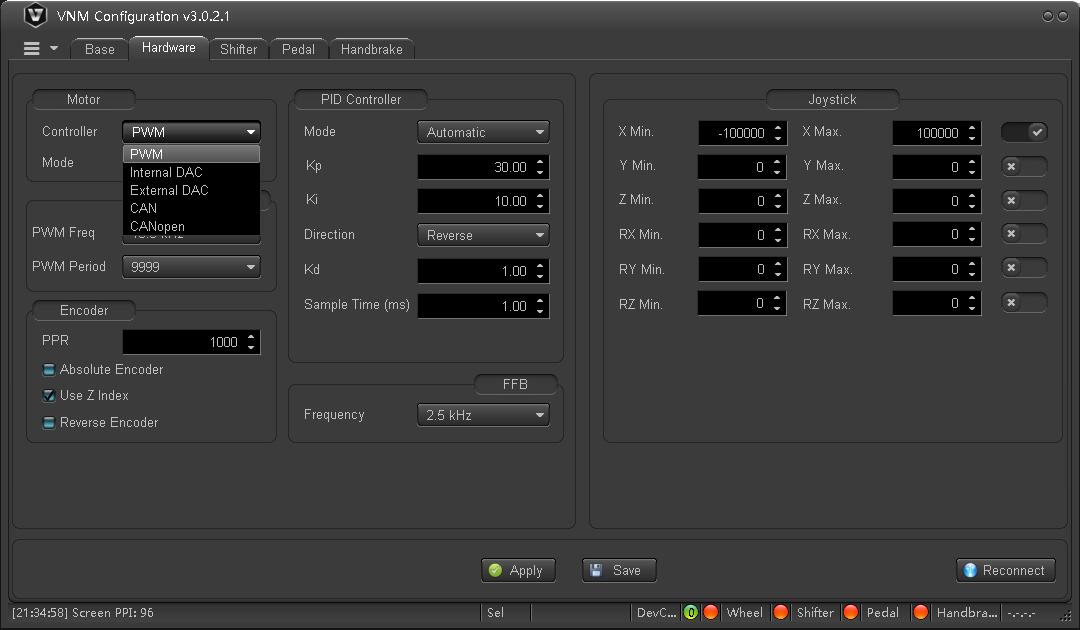Image resolution: width=1080 pixels, height=630 pixels.
Task: Click the Reconnect button
Action: (1006, 570)
